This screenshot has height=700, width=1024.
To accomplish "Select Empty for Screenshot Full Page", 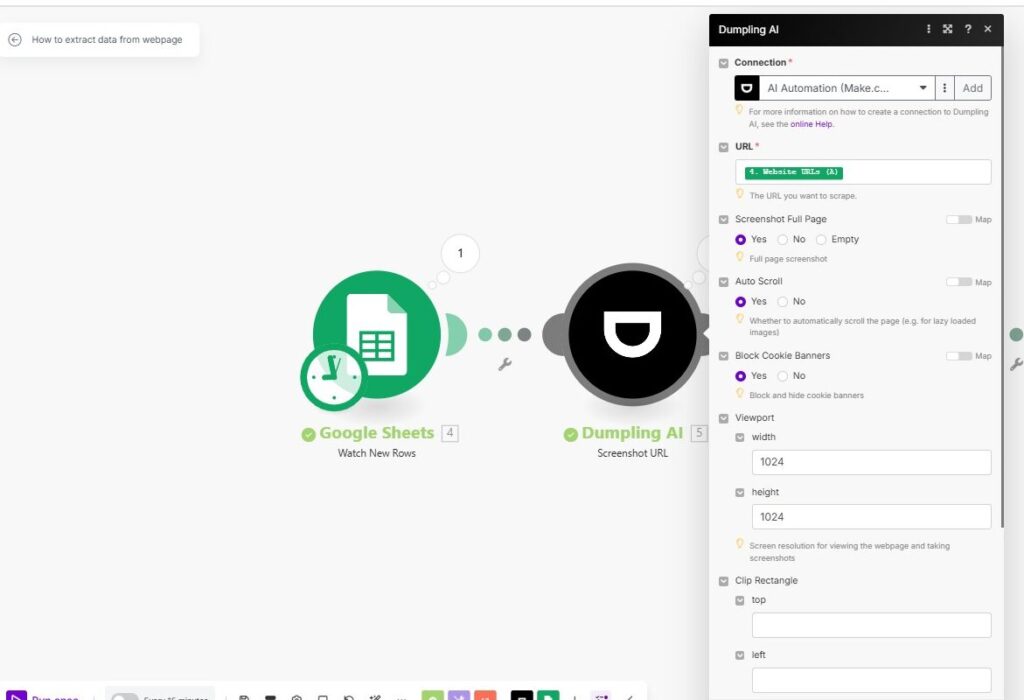I will pos(822,240).
